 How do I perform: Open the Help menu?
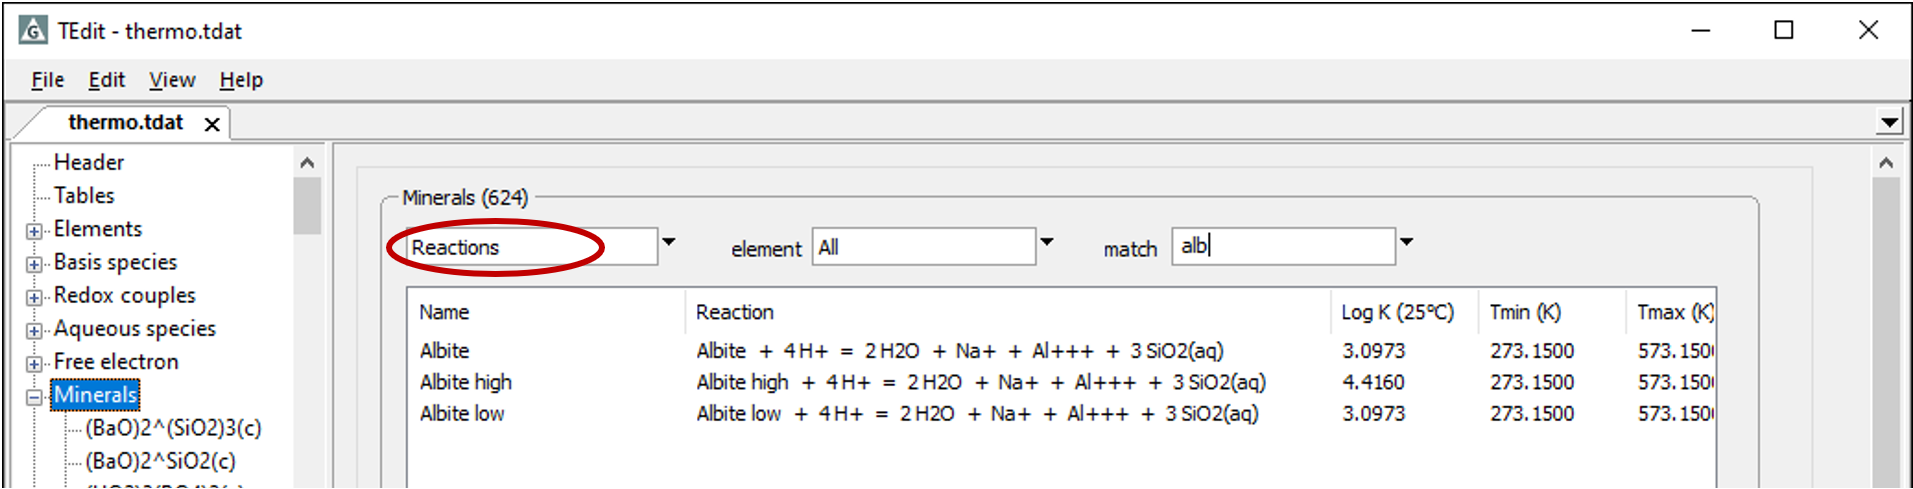[241, 80]
